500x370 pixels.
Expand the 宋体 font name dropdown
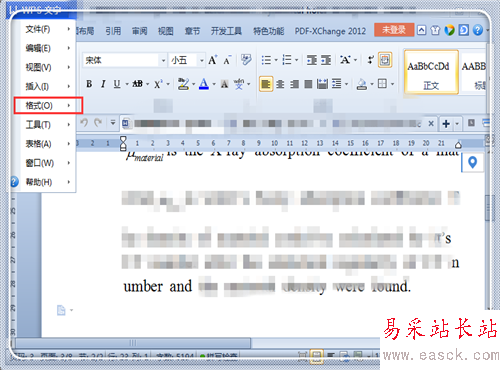[163, 60]
